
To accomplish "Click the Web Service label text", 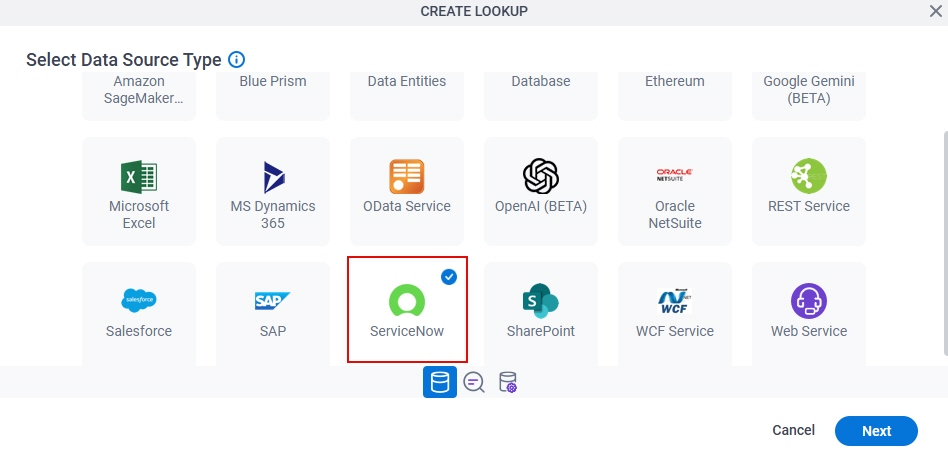I will pyautogui.click(x=809, y=331).
